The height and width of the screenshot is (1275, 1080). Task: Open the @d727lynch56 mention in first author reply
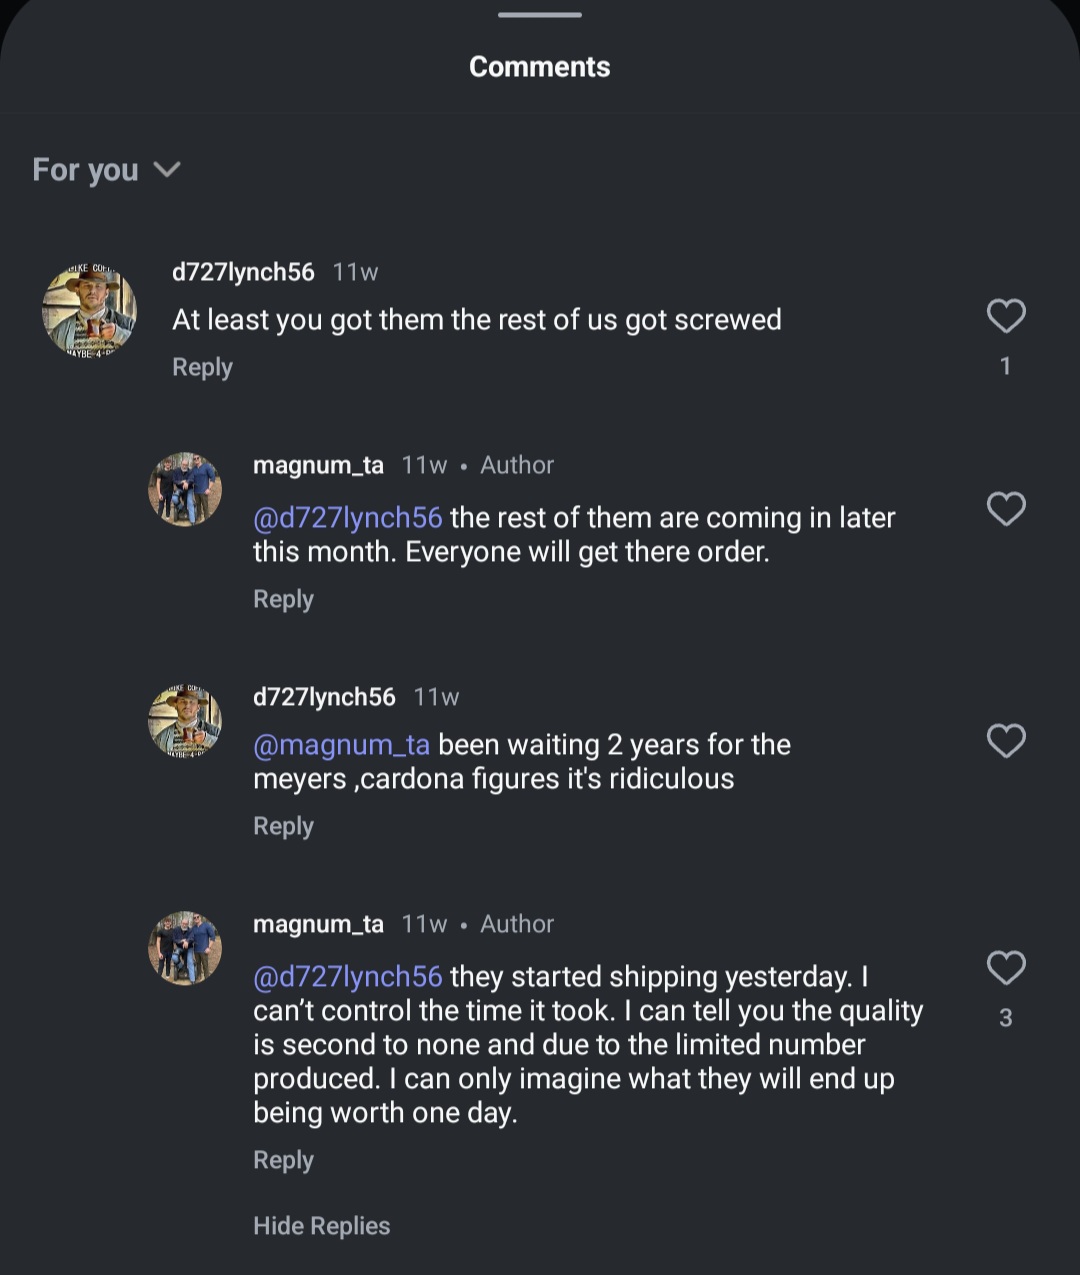[347, 518]
